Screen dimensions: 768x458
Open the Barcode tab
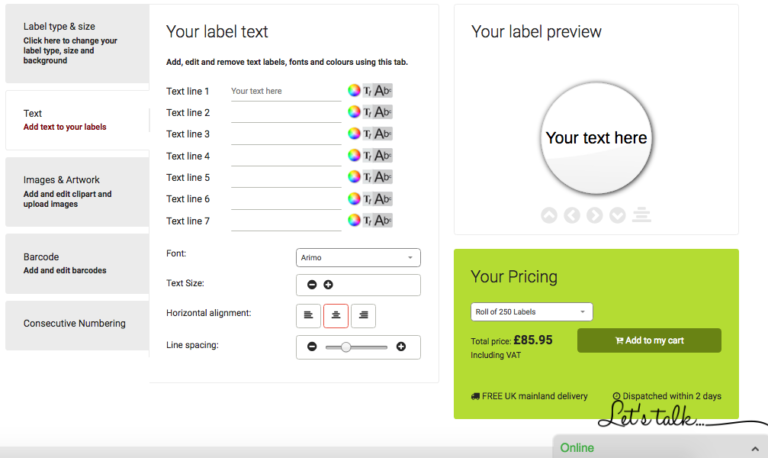76,263
